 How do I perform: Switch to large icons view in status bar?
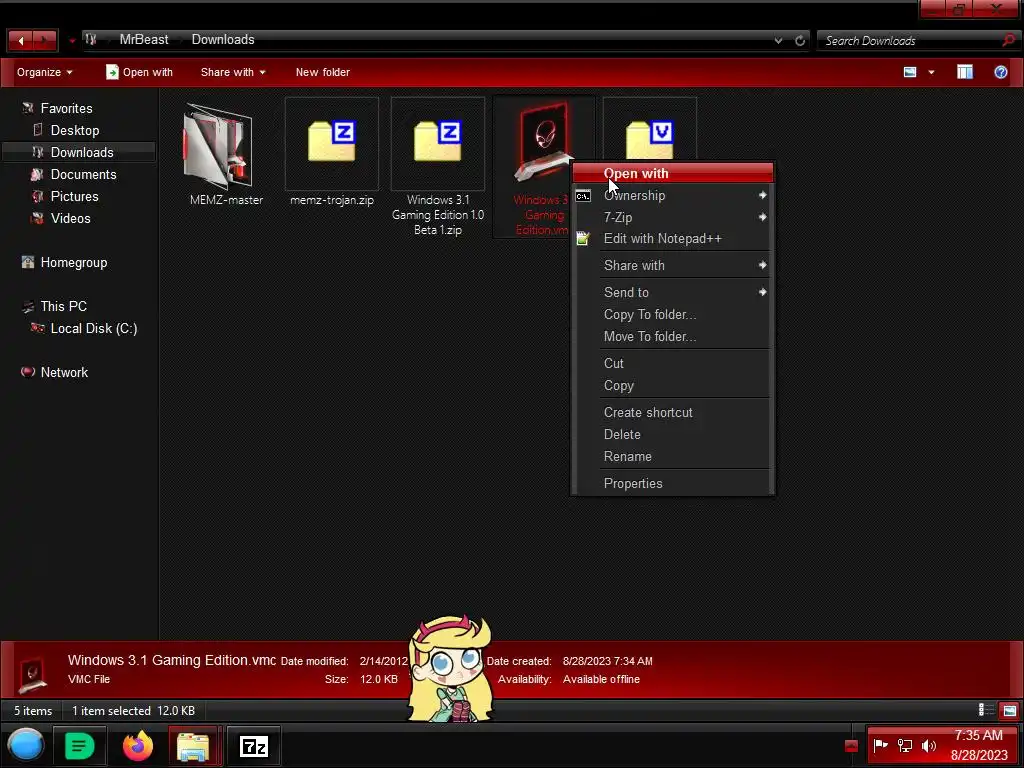point(1009,710)
